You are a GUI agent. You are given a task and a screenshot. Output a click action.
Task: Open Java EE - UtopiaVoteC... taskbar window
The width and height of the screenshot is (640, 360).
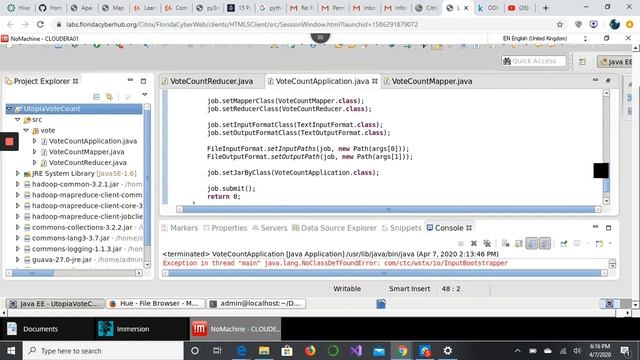[x=55, y=304]
